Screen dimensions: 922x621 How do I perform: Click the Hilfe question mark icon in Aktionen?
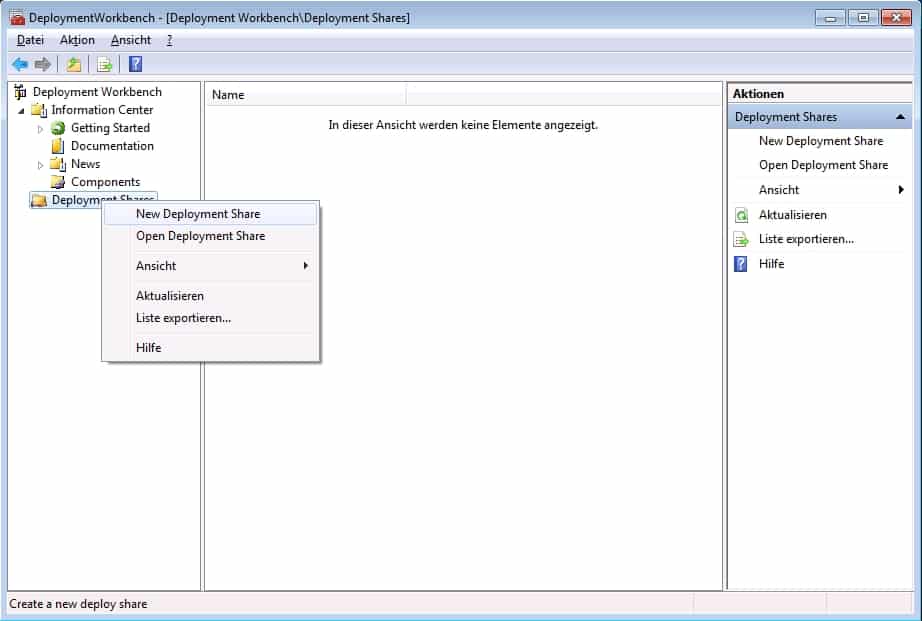(x=741, y=264)
